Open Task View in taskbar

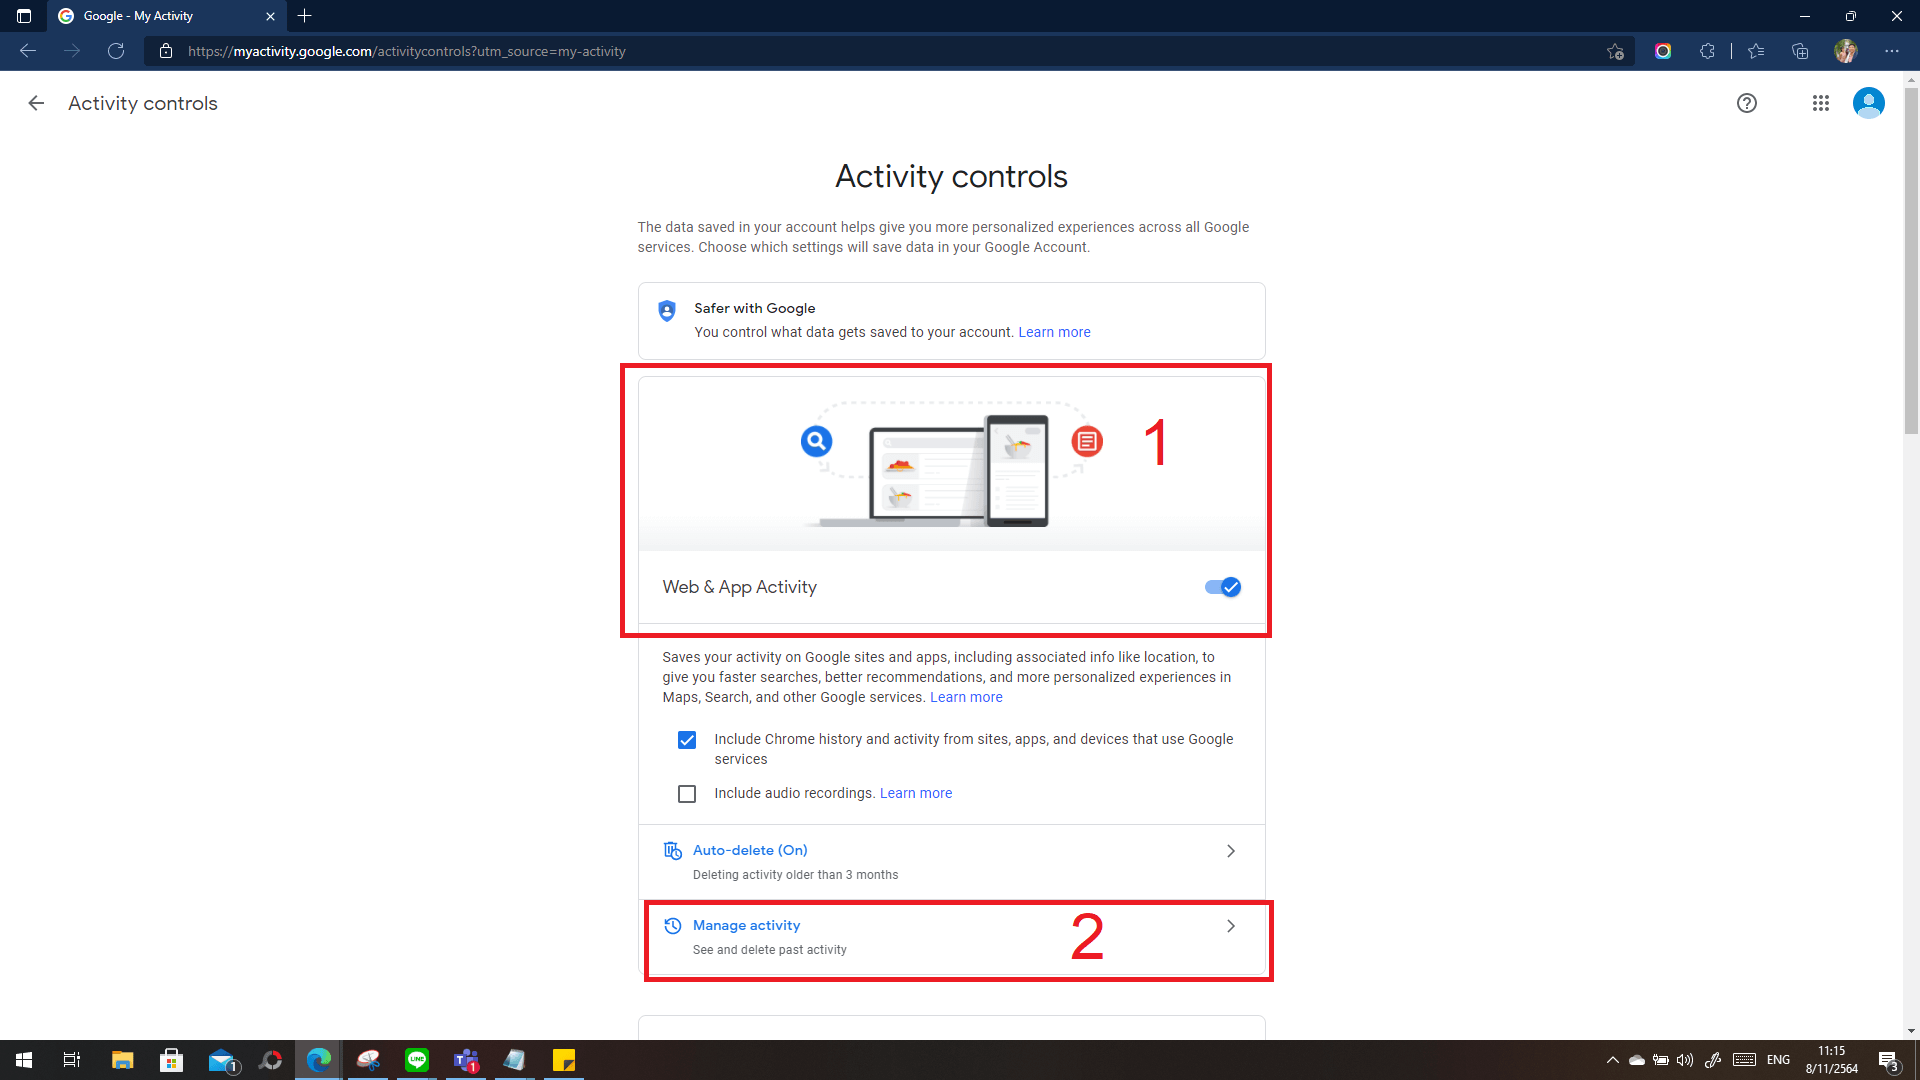[72, 1060]
